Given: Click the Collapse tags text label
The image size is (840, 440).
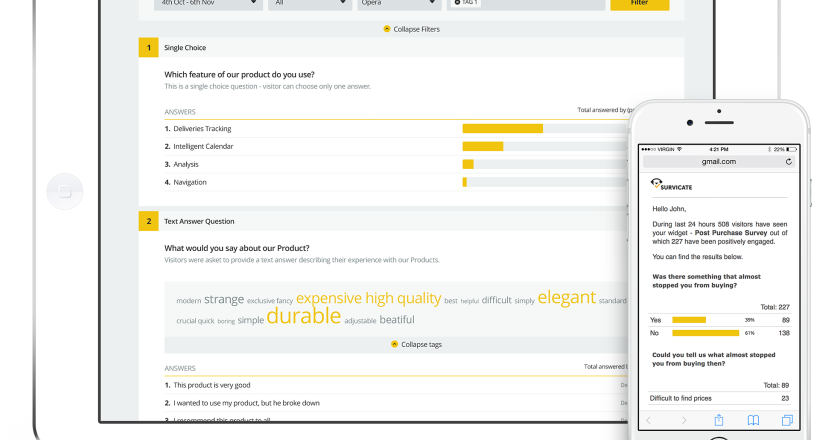Looking at the screenshot, I should [x=421, y=345].
